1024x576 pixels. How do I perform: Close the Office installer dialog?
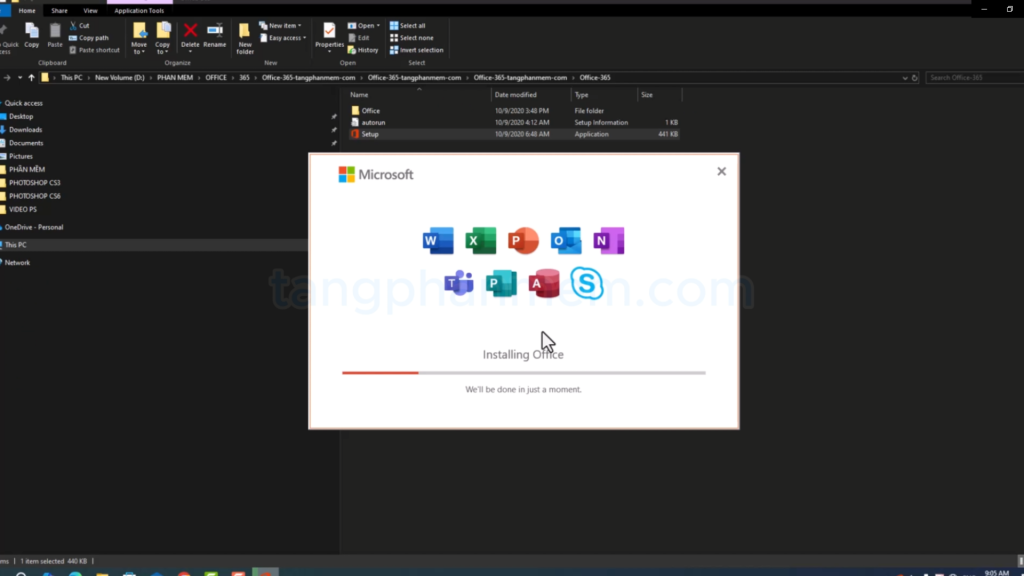pyautogui.click(x=721, y=171)
